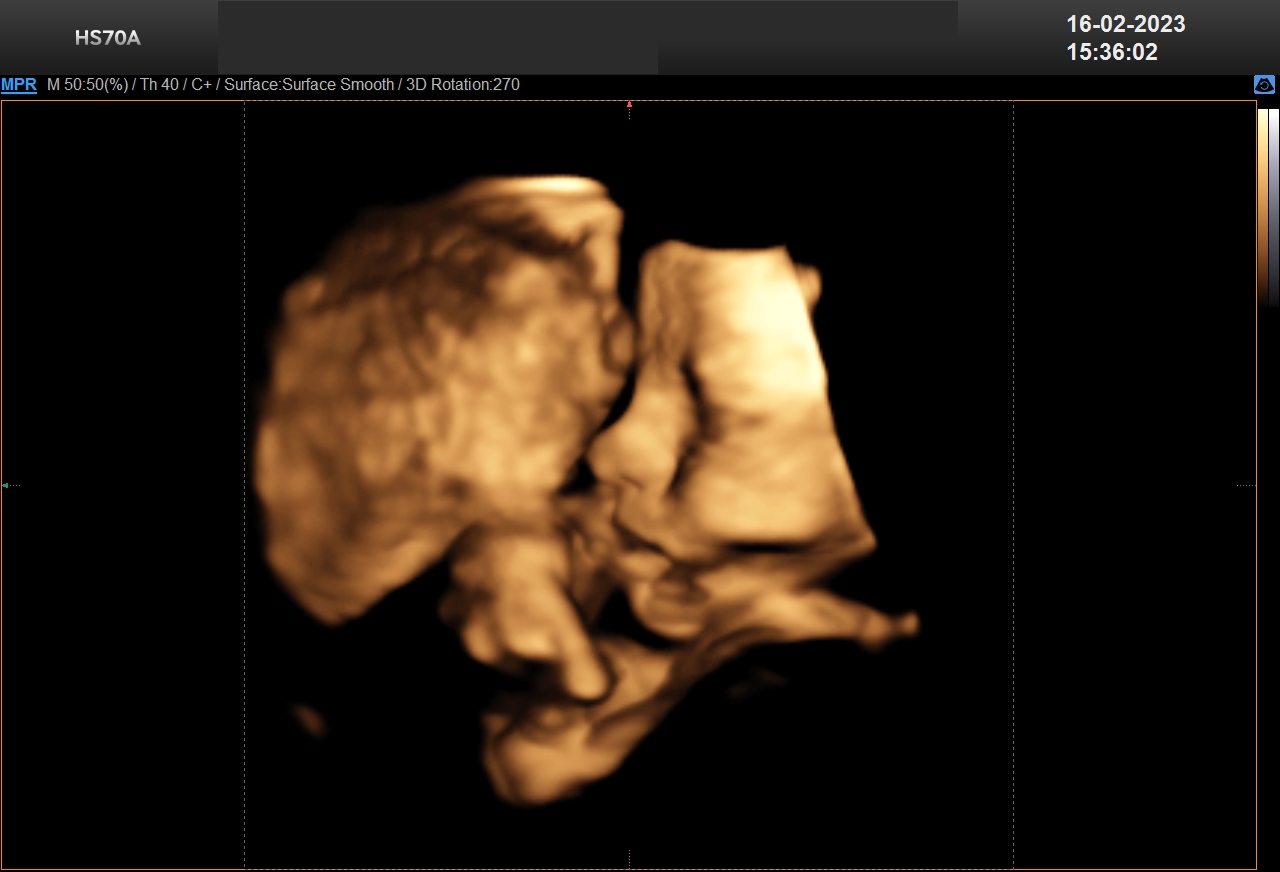
Task: Open the MPR view link
Action: 19,85
